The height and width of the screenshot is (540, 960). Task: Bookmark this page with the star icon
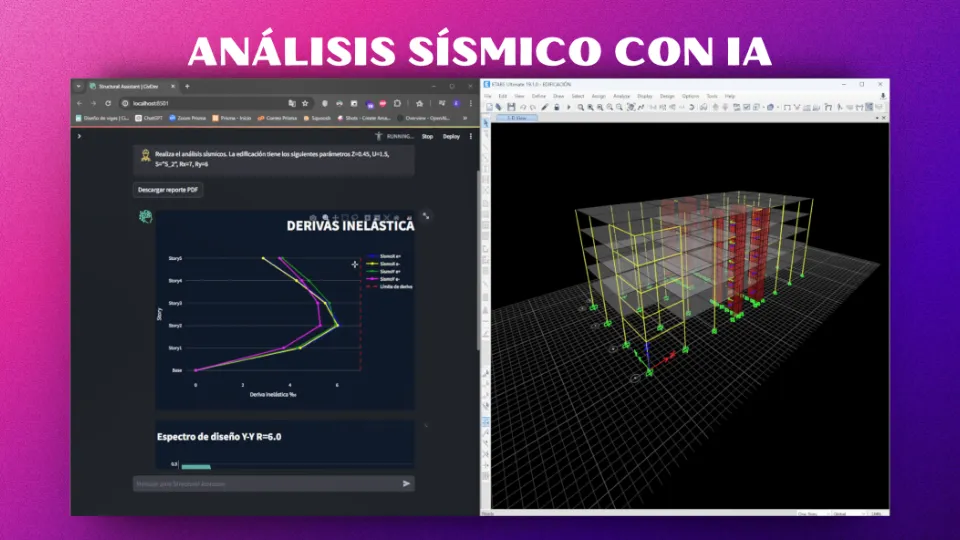(x=305, y=103)
